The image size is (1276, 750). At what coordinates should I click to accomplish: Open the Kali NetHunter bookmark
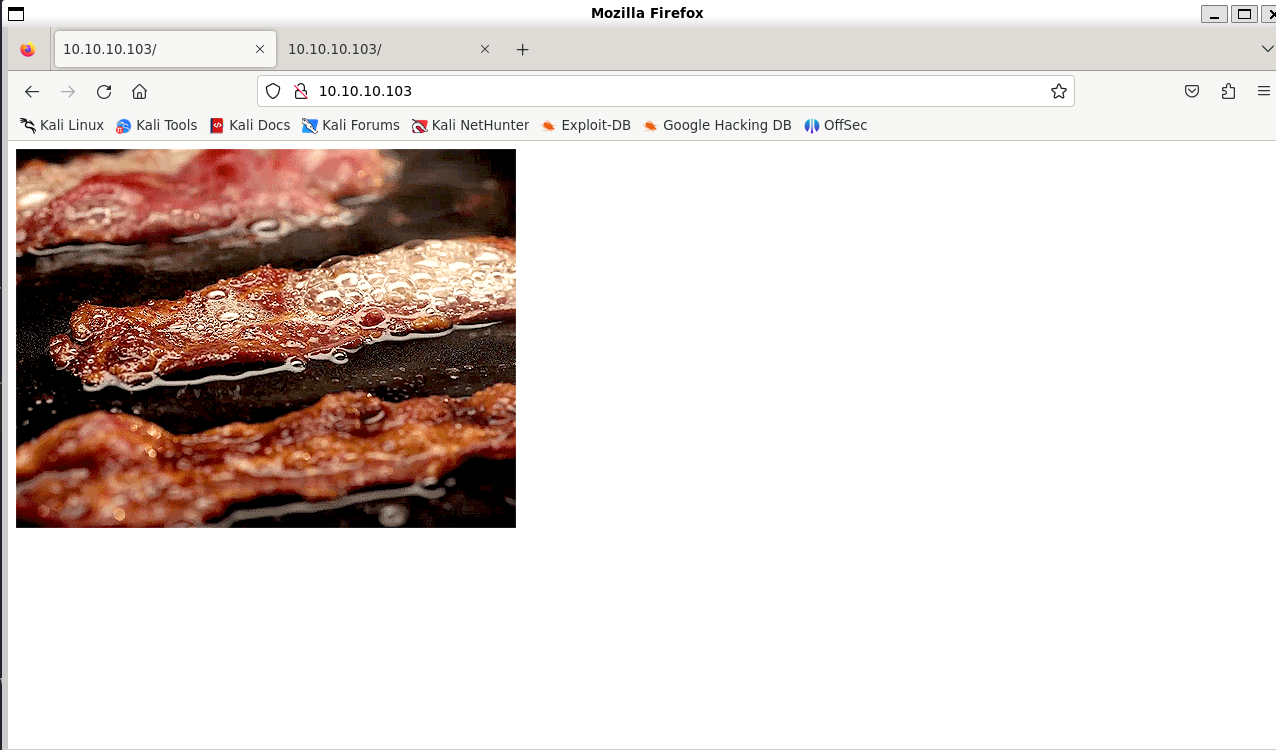(x=470, y=125)
